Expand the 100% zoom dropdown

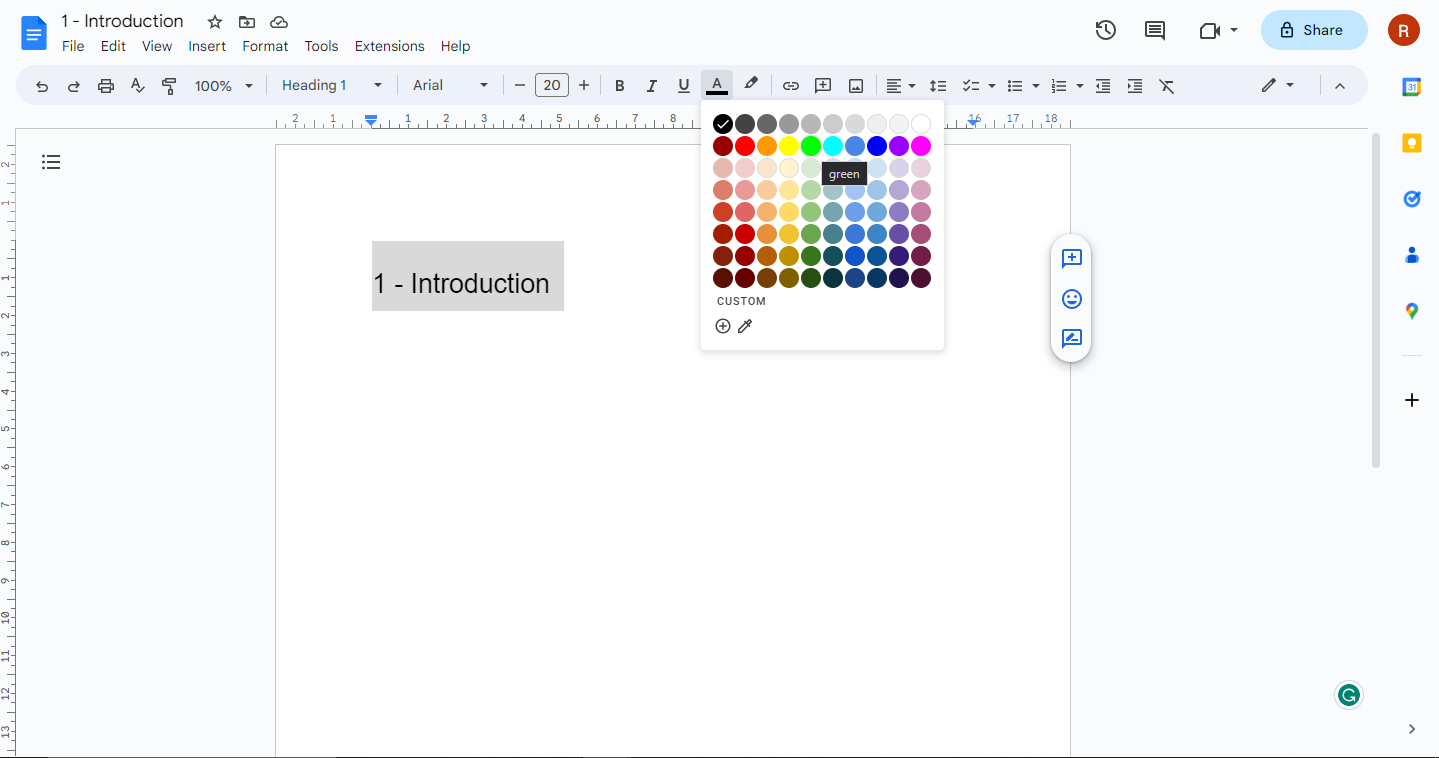point(224,86)
